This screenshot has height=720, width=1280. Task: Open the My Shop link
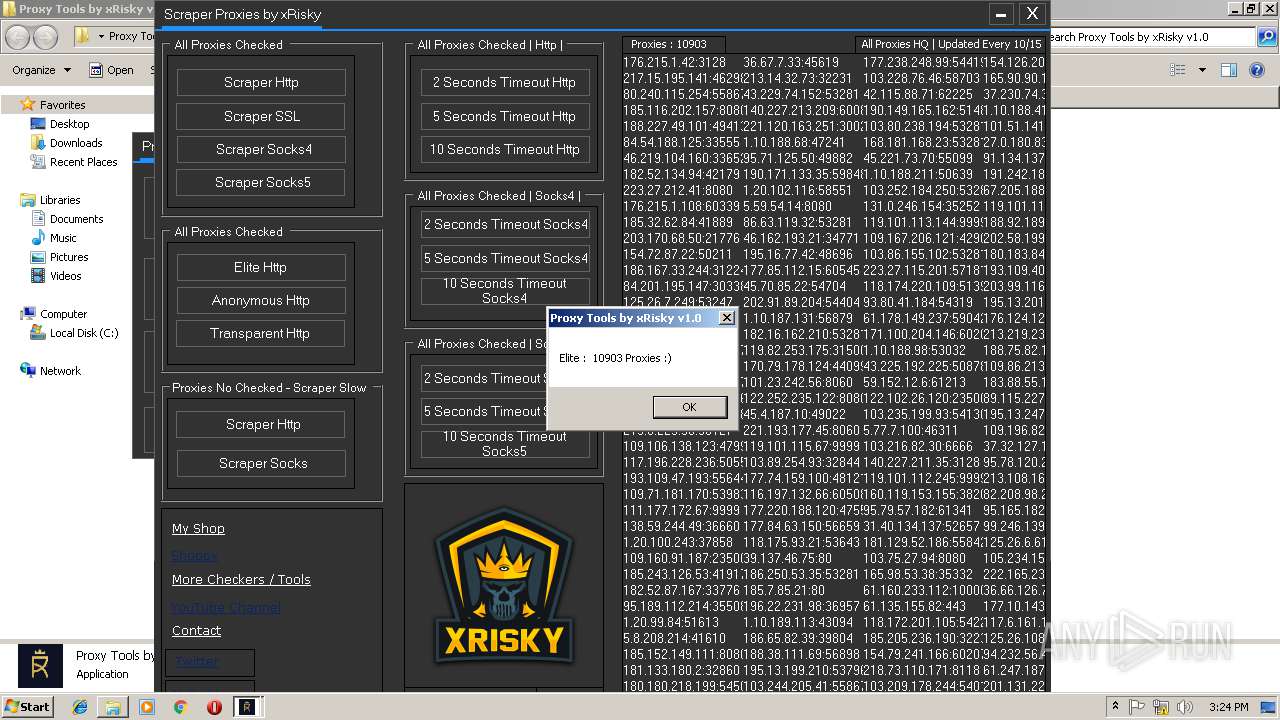(x=198, y=528)
